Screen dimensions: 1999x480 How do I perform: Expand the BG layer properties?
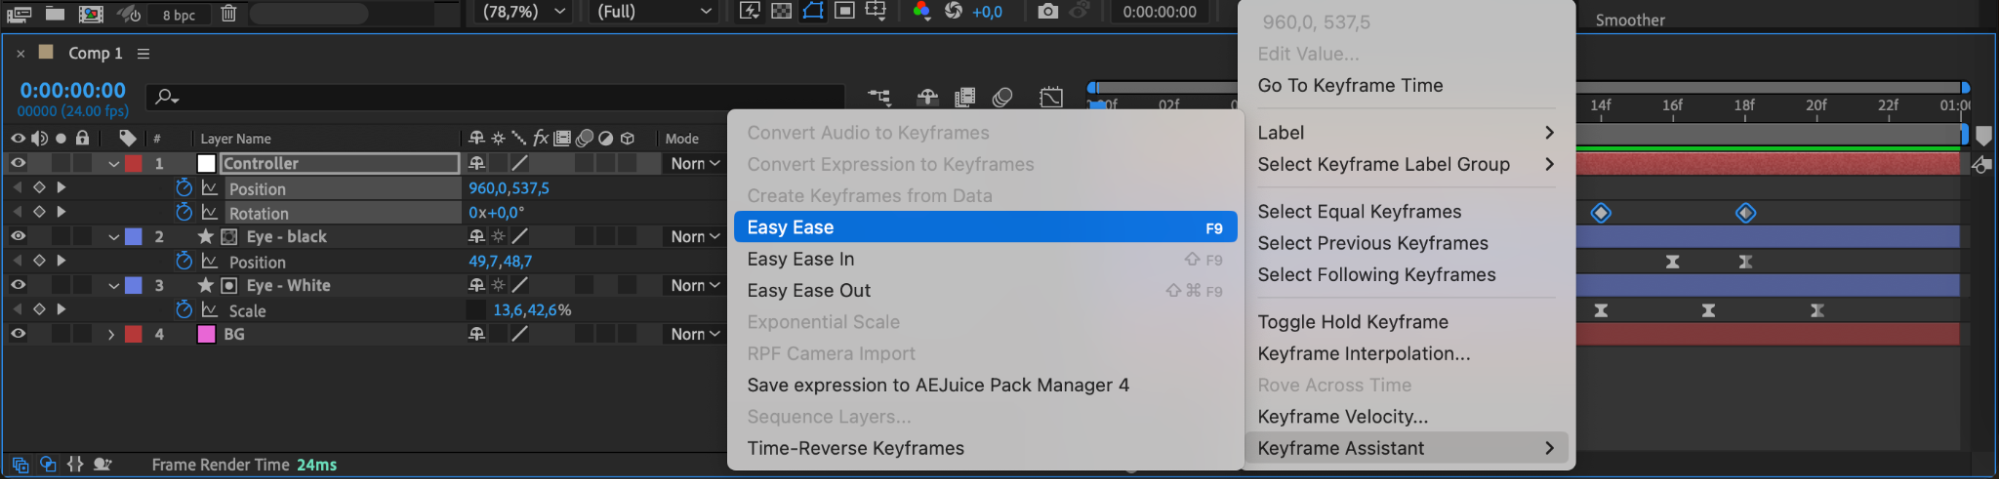pyautogui.click(x=111, y=334)
